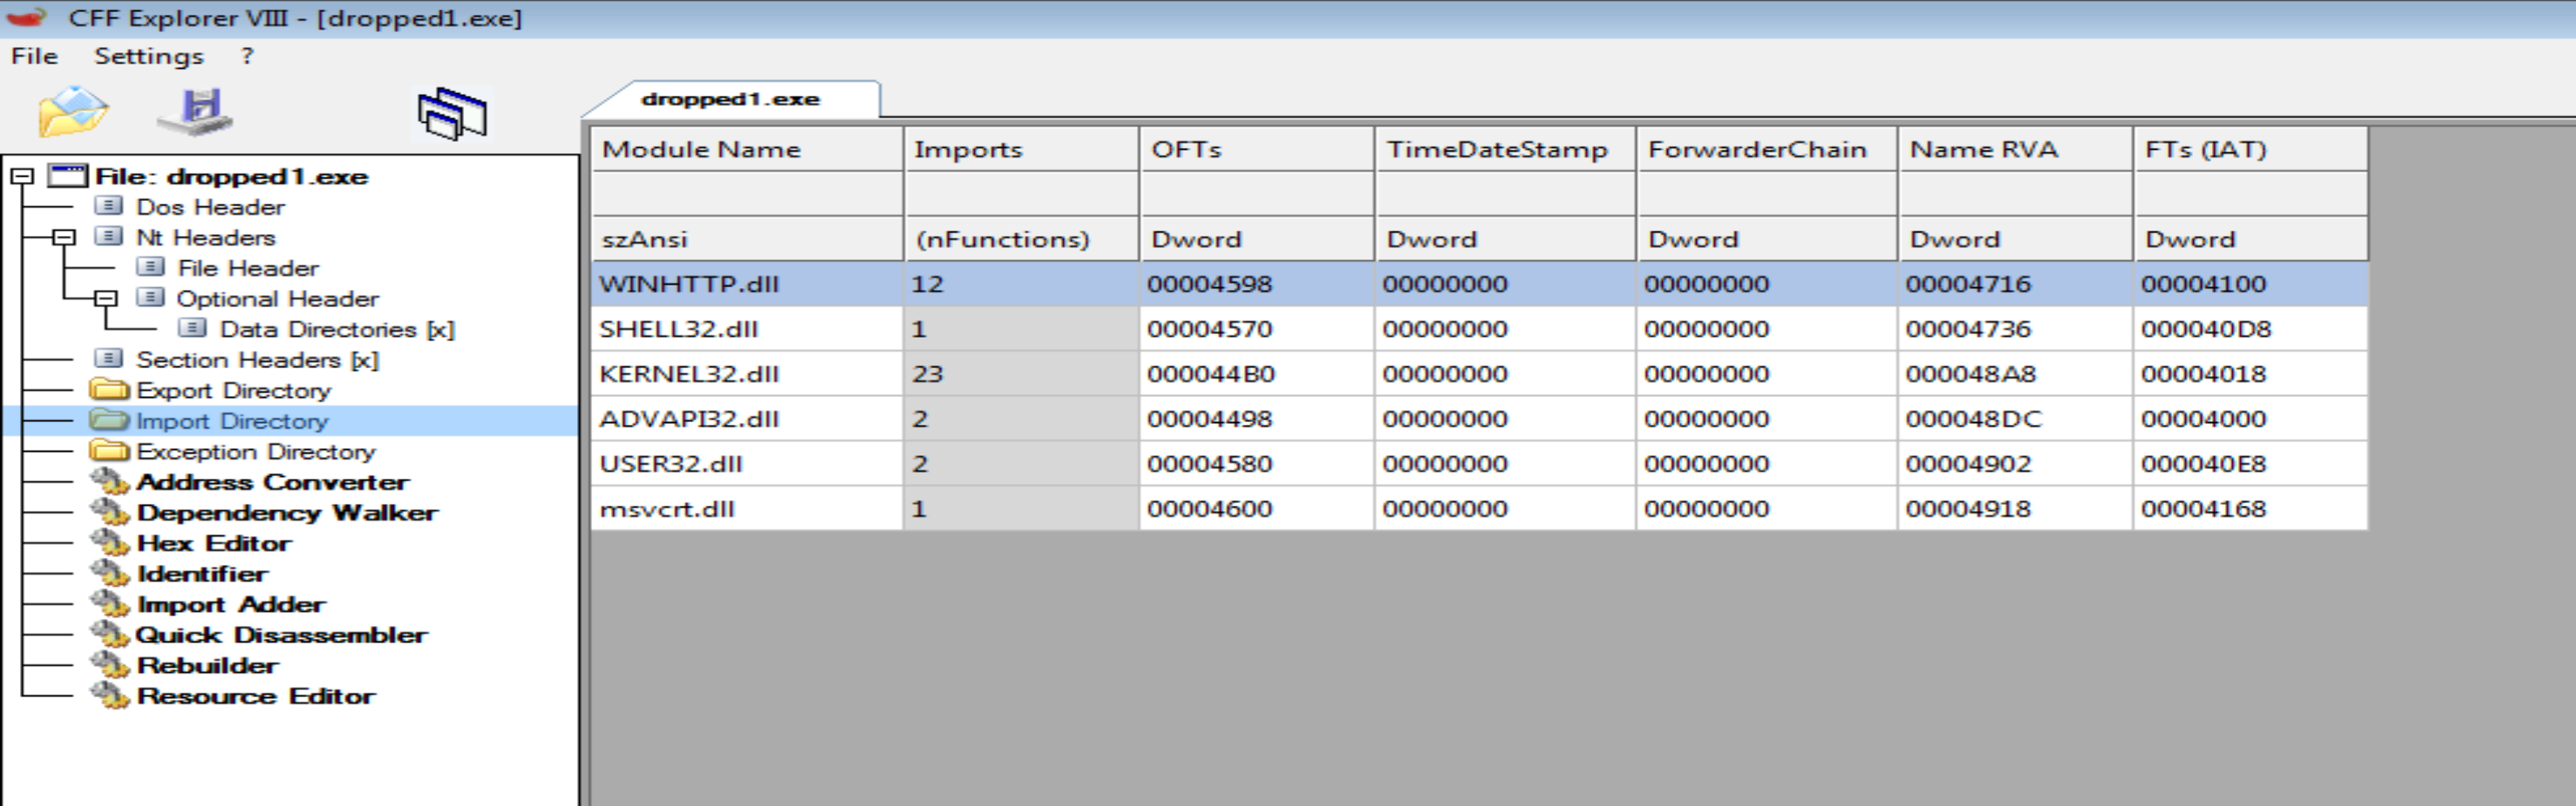Open Section Headers in the tree
The height and width of the screenshot is (806, 2576).
tap(256, 360)
